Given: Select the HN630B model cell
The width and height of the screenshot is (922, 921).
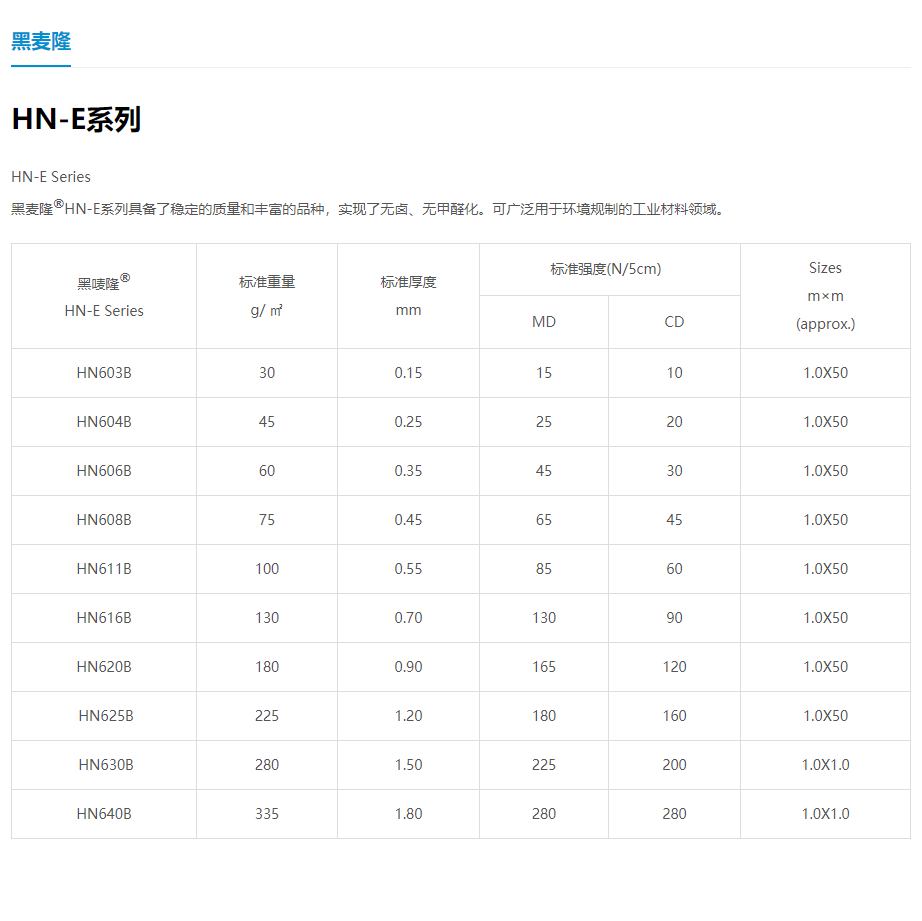Looking at the screenshot, I should (106, 765).
